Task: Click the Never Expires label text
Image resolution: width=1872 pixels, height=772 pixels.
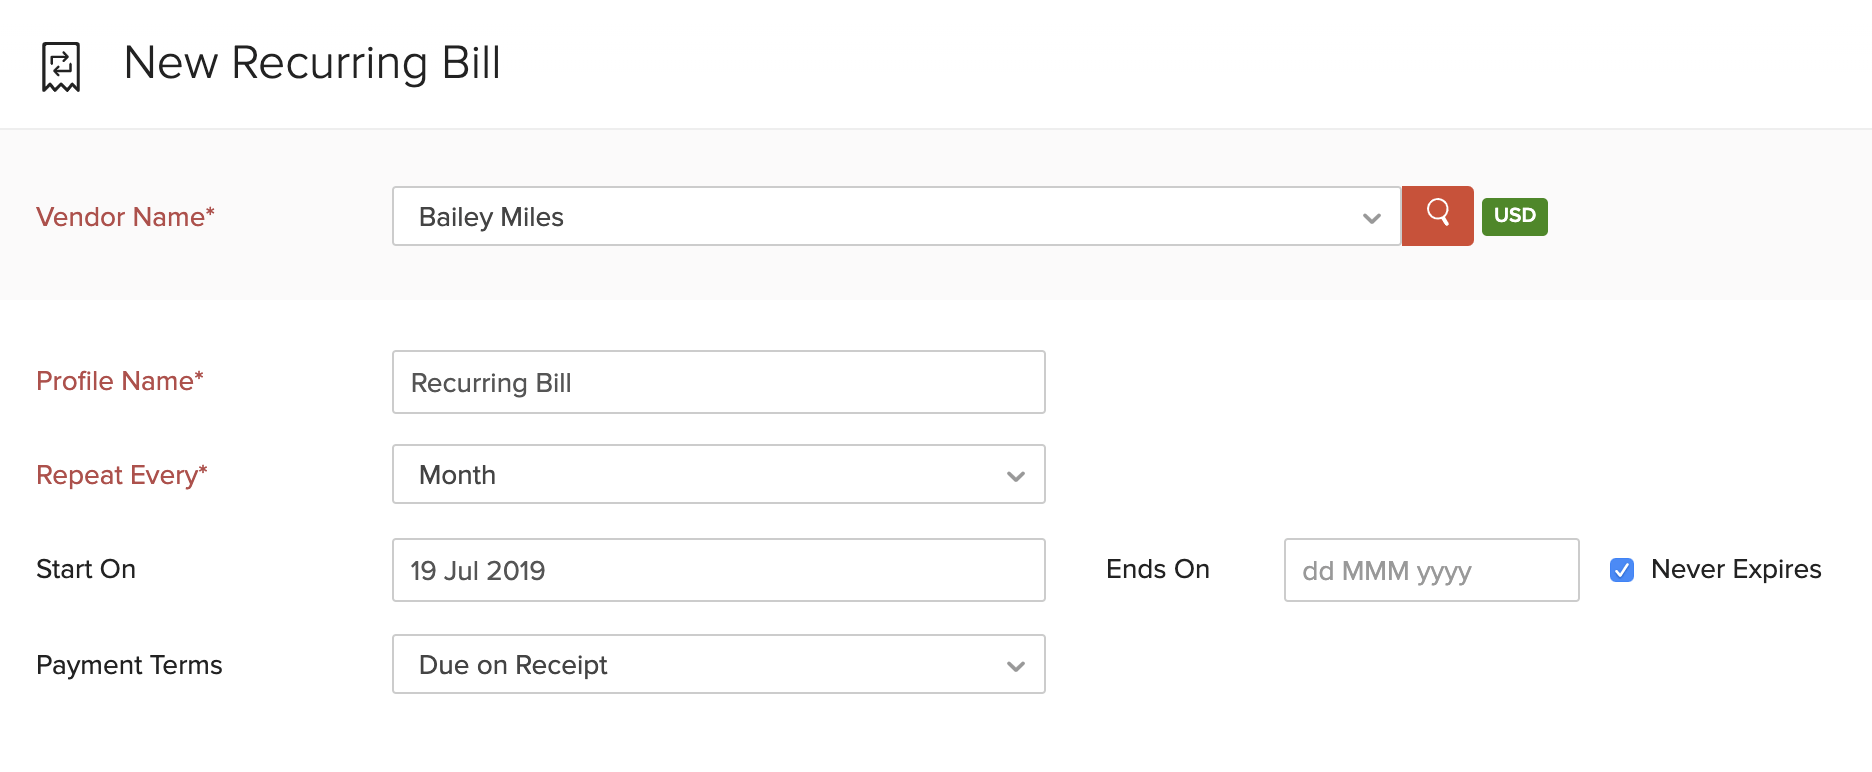Action: pos(1735,569)
